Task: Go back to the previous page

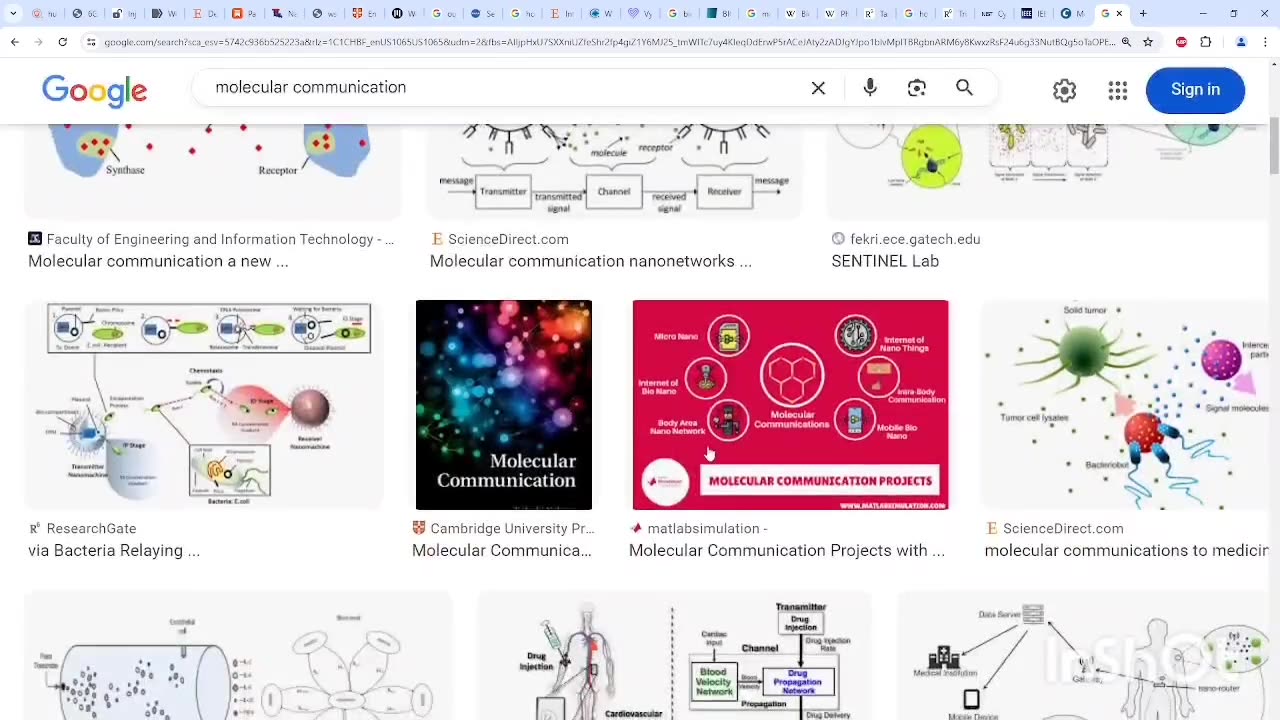Action: [x=14, y=42]
